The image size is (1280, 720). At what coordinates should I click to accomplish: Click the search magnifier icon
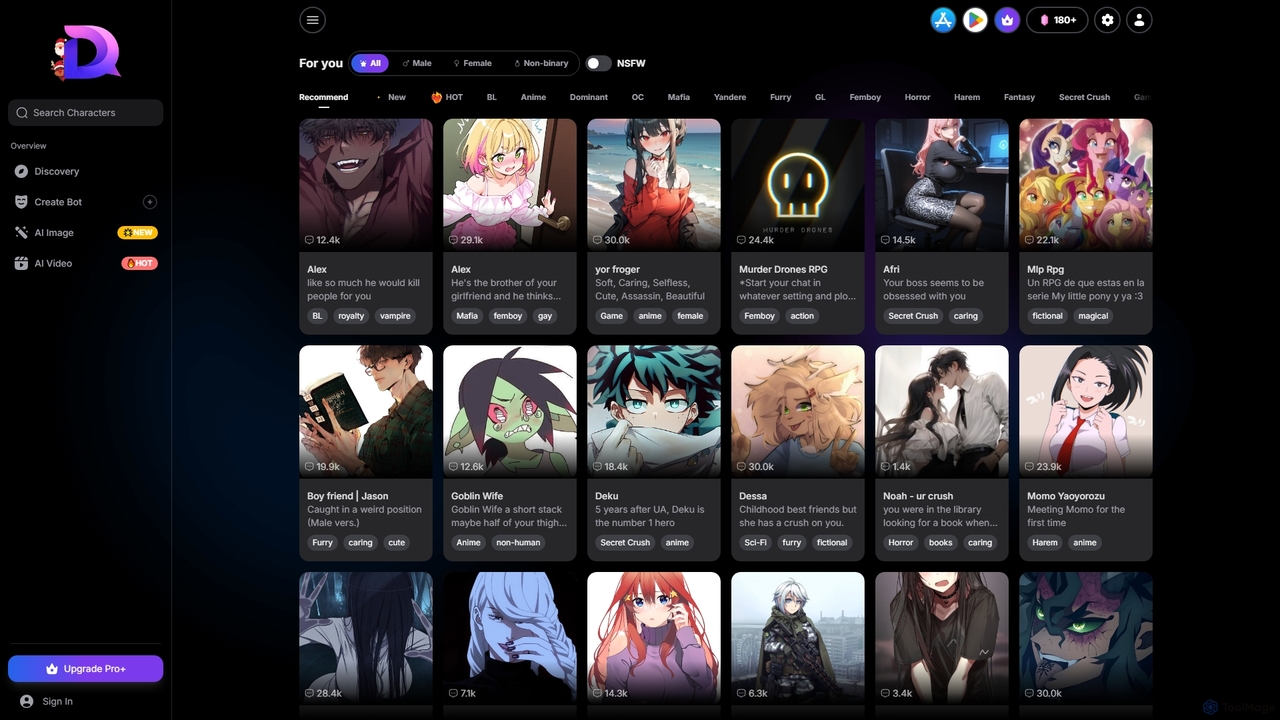coord(22,113)
